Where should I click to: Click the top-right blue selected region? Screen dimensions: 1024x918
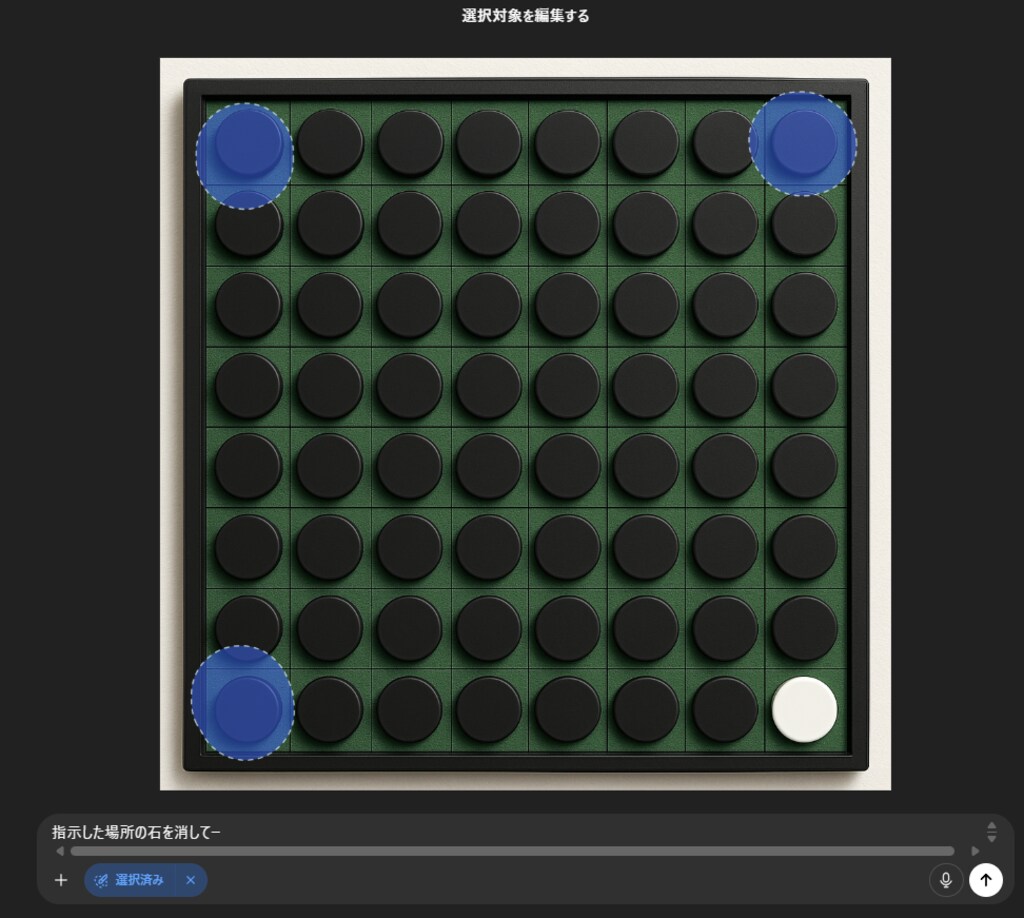click(x=802, y=143)
